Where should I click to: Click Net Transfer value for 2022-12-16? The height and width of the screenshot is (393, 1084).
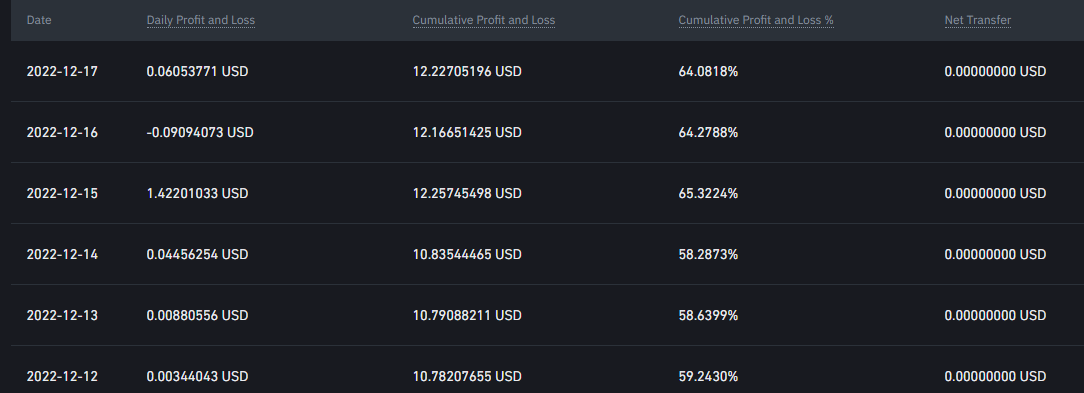click(995, 132)
